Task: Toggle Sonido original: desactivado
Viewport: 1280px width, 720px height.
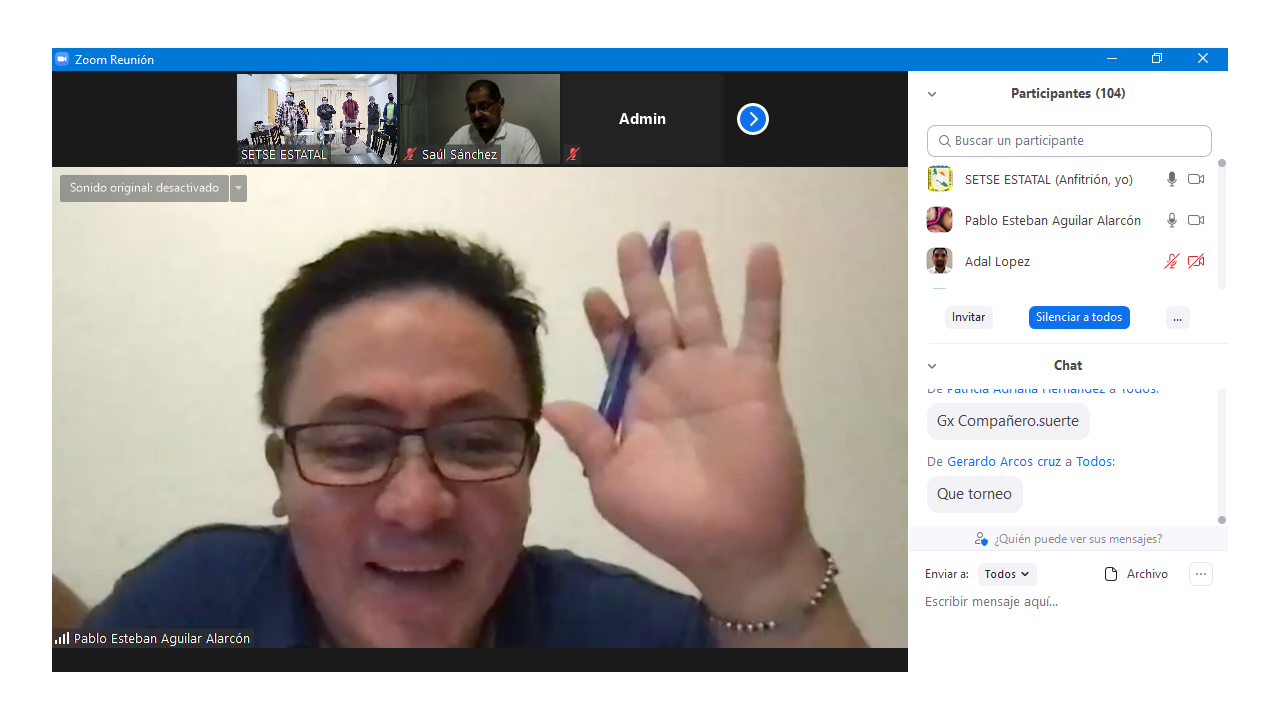Action: pyautogui.click(x=144, y=188)
